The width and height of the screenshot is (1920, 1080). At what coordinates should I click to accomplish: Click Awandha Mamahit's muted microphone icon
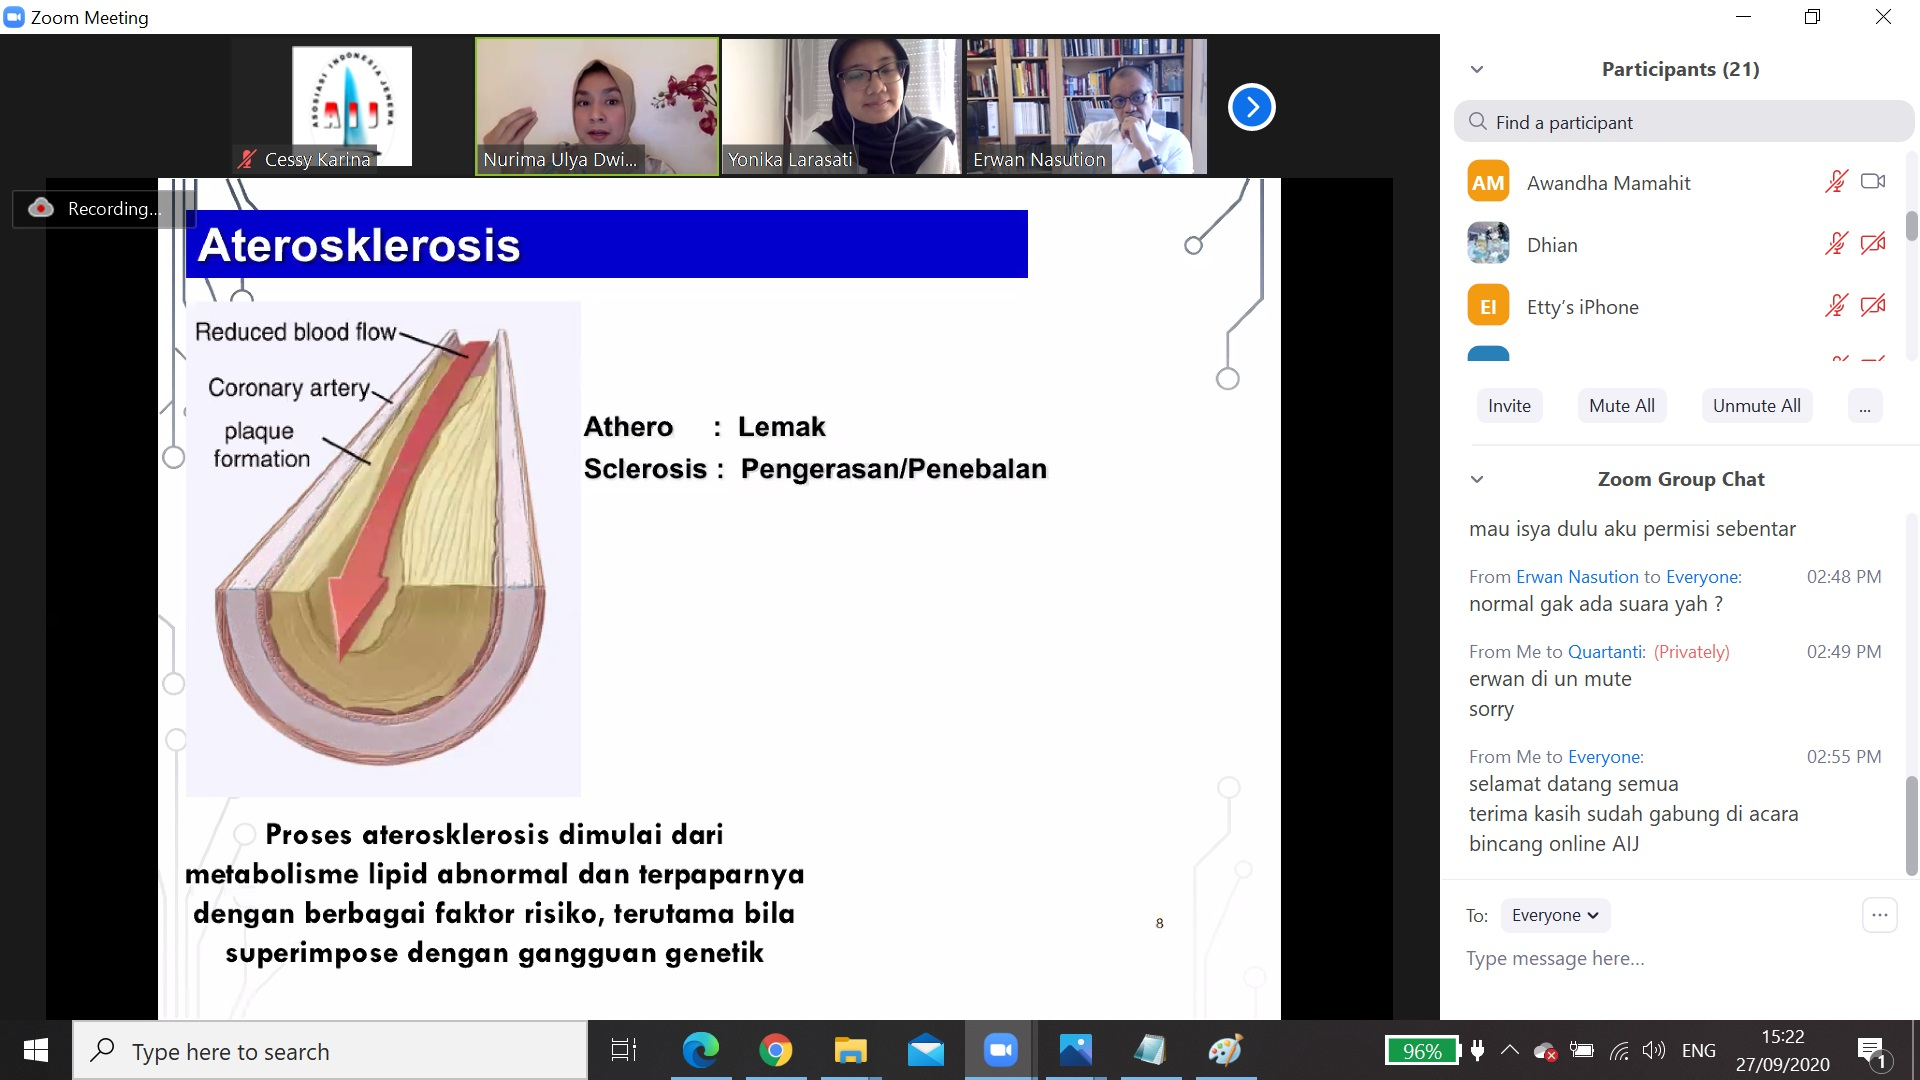point(1836,182)
